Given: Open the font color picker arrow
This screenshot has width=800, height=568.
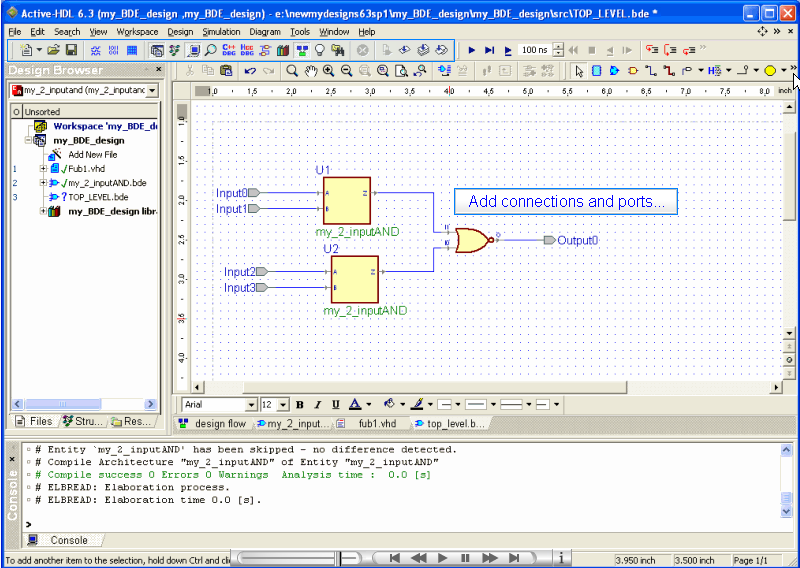Looking at the screenshot, I should 369,405.
